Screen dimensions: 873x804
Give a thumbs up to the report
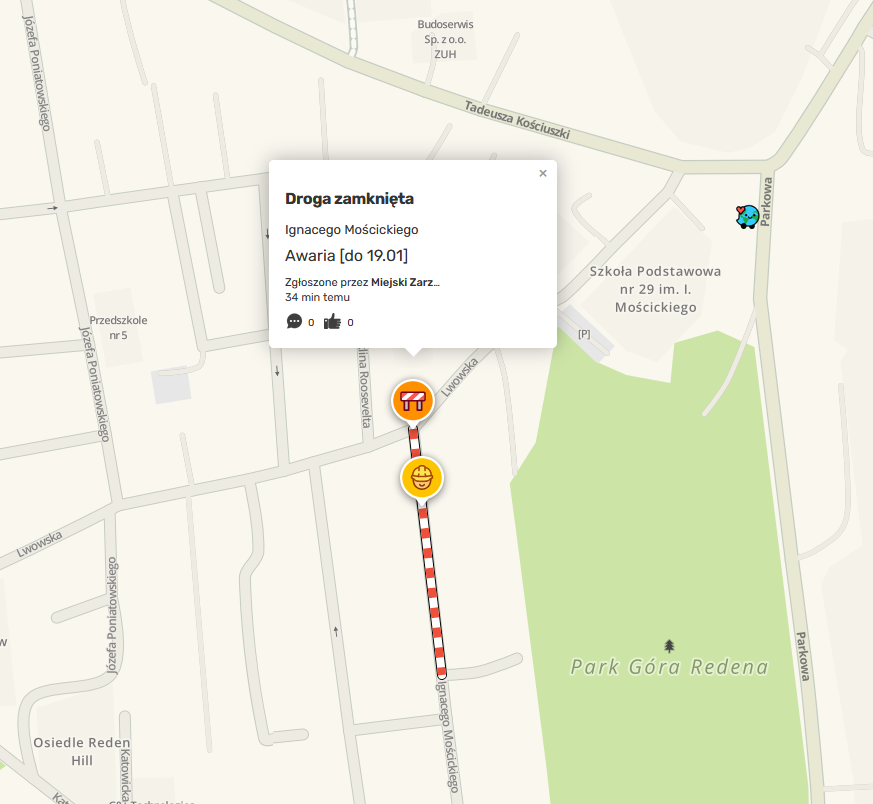click(332, 321)
